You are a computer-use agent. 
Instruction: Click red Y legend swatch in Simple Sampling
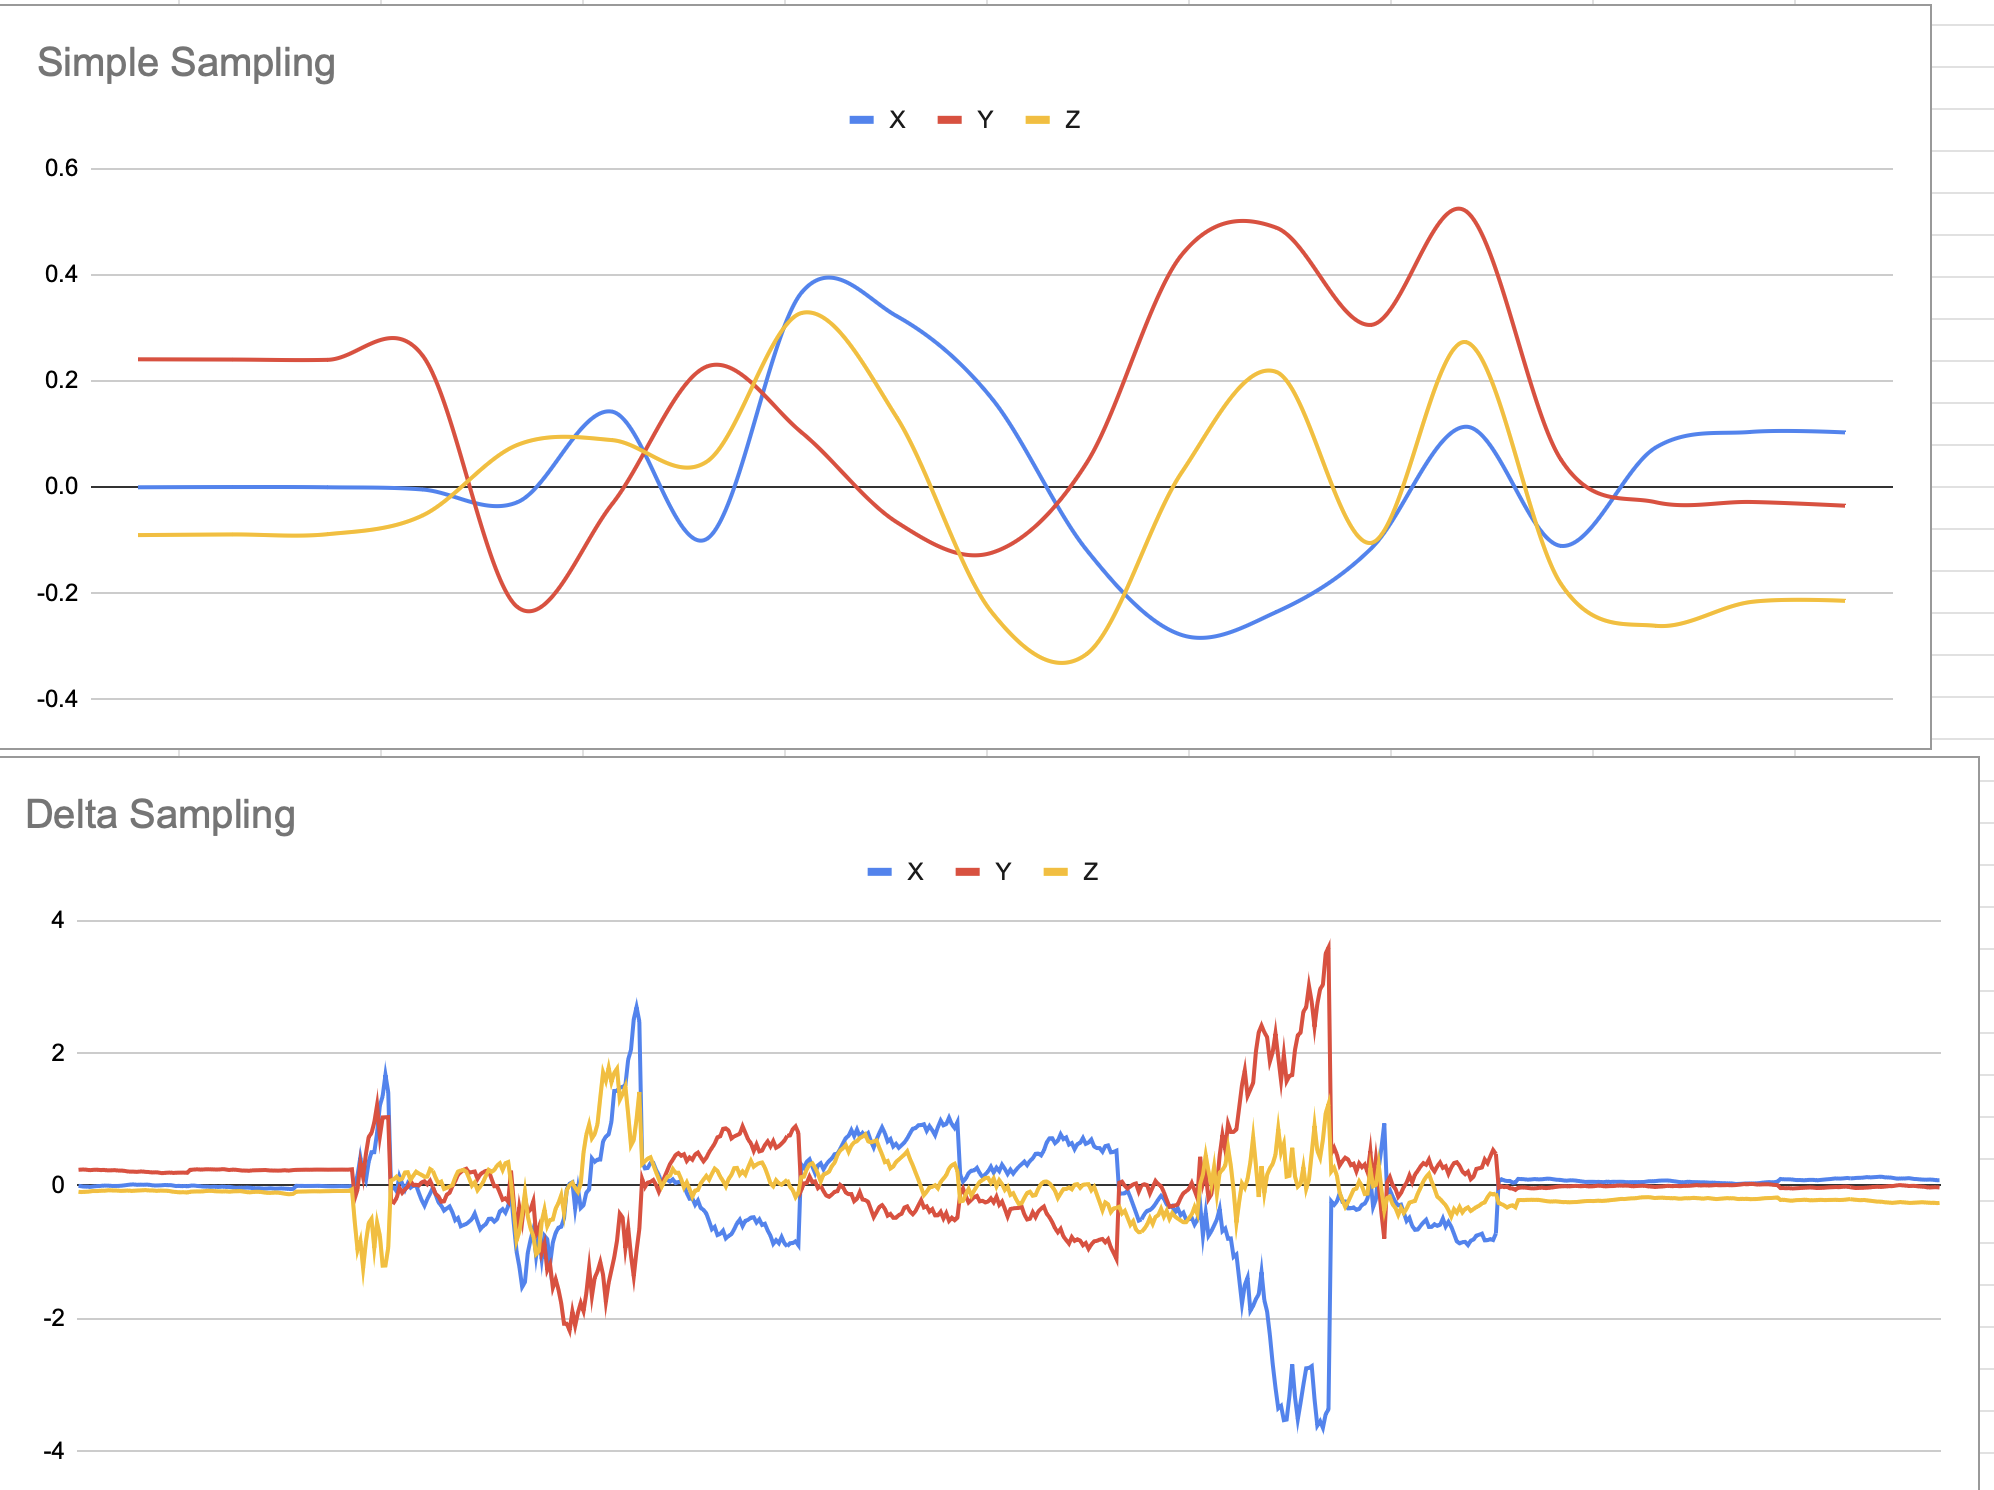949,120
